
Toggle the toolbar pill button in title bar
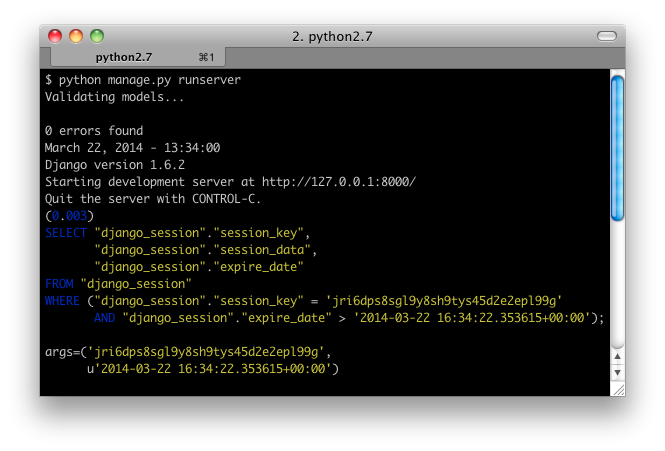pos(607,36)
